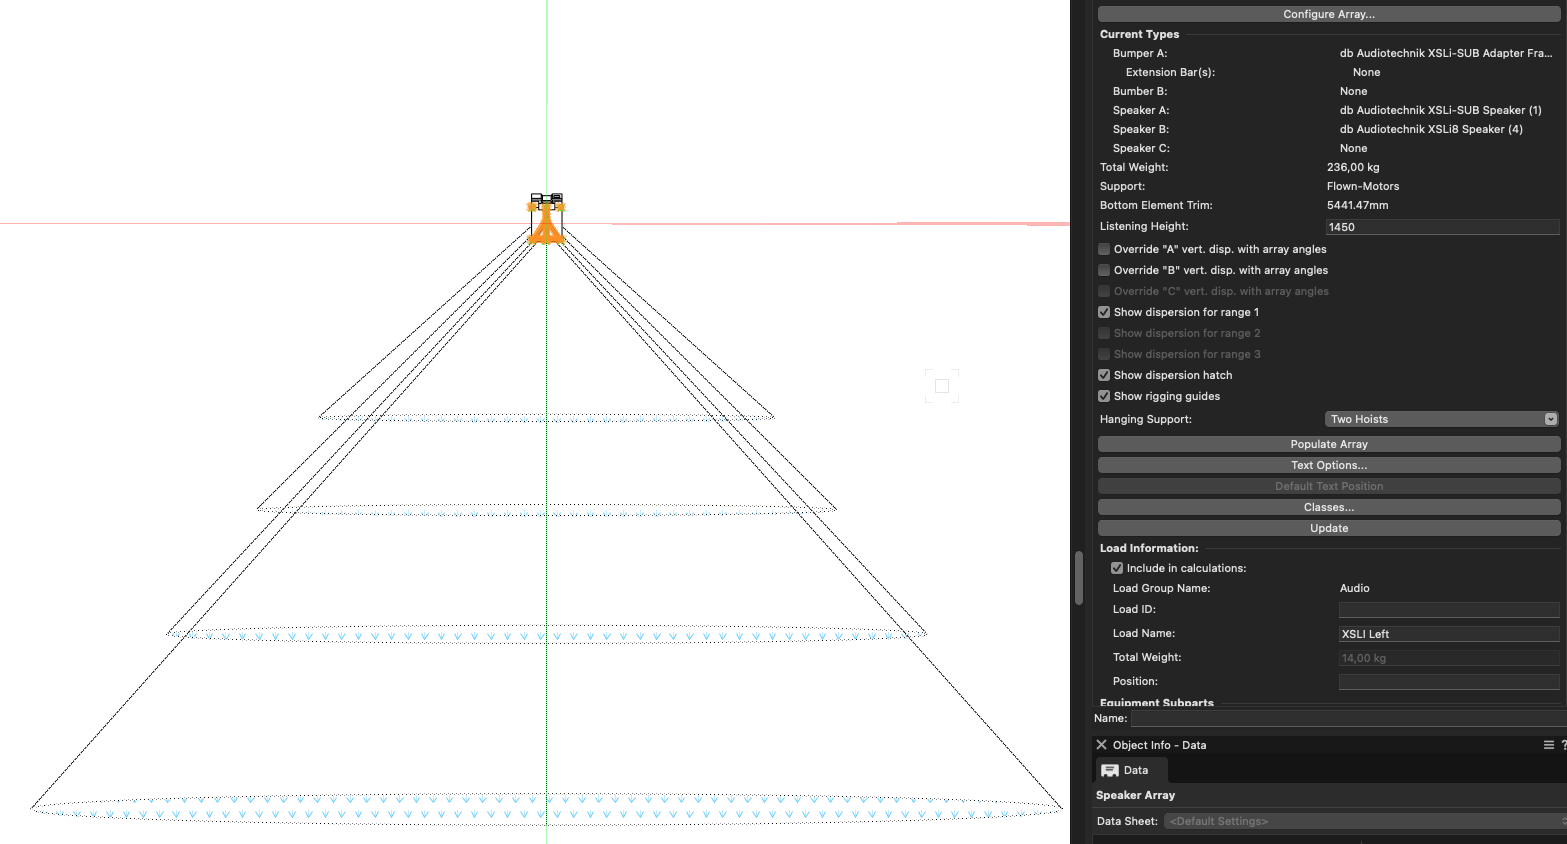The width and height of the screenshot is (1567, 844).
Task: Enable Override "A" vert. disp. with array angles
Action: click(x=1104, y=249)
